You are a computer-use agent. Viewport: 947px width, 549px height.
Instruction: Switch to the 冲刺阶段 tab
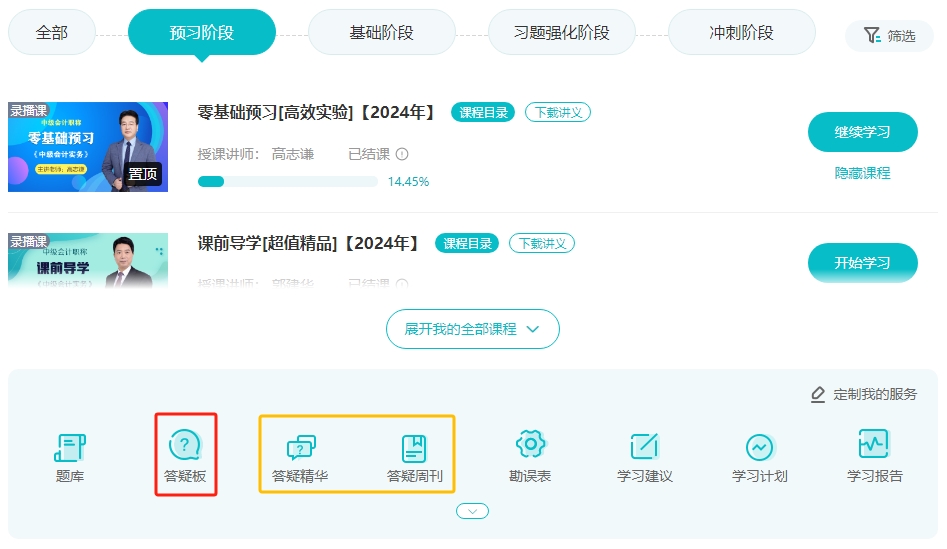(742, 33)
